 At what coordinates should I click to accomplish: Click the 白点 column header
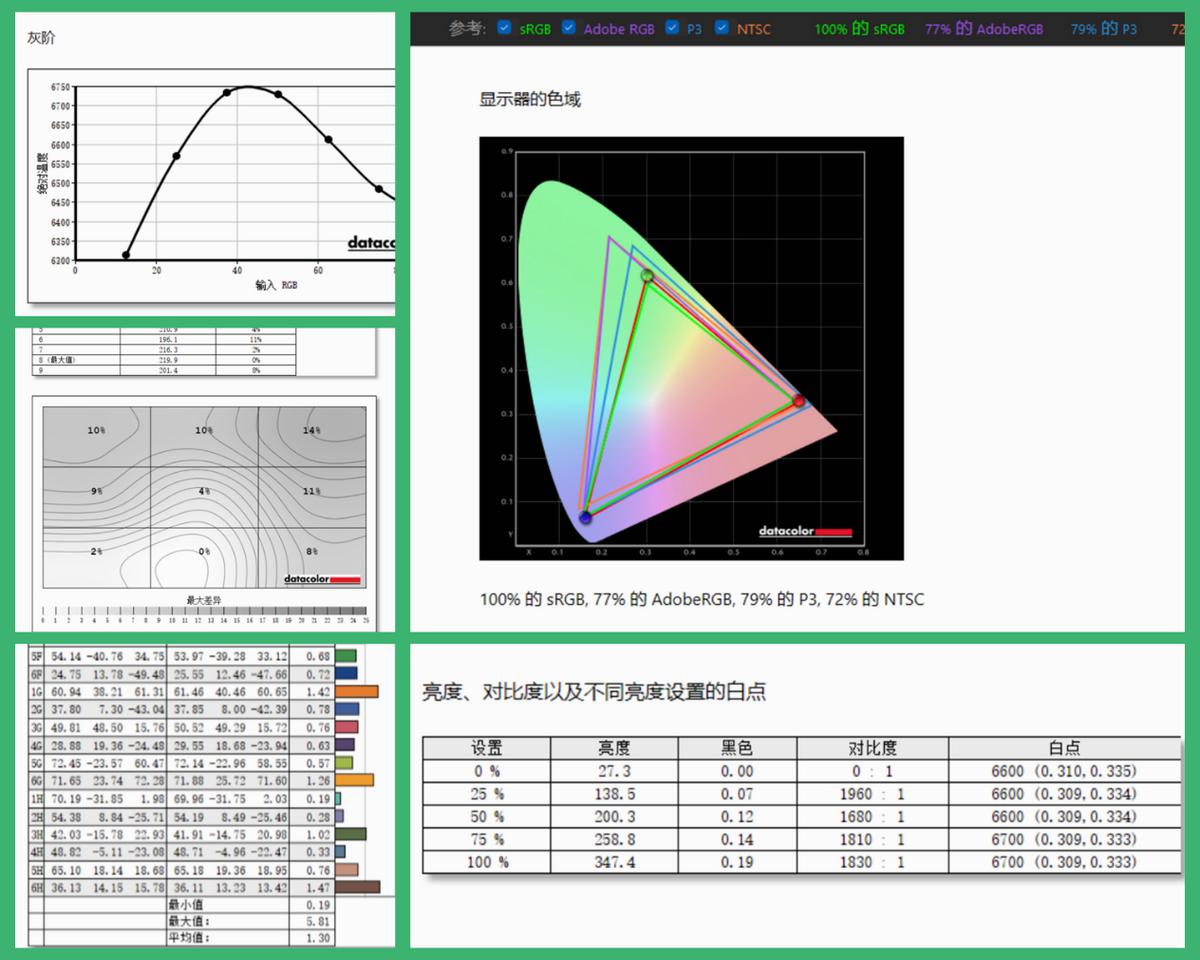[x=1064, y=748]
